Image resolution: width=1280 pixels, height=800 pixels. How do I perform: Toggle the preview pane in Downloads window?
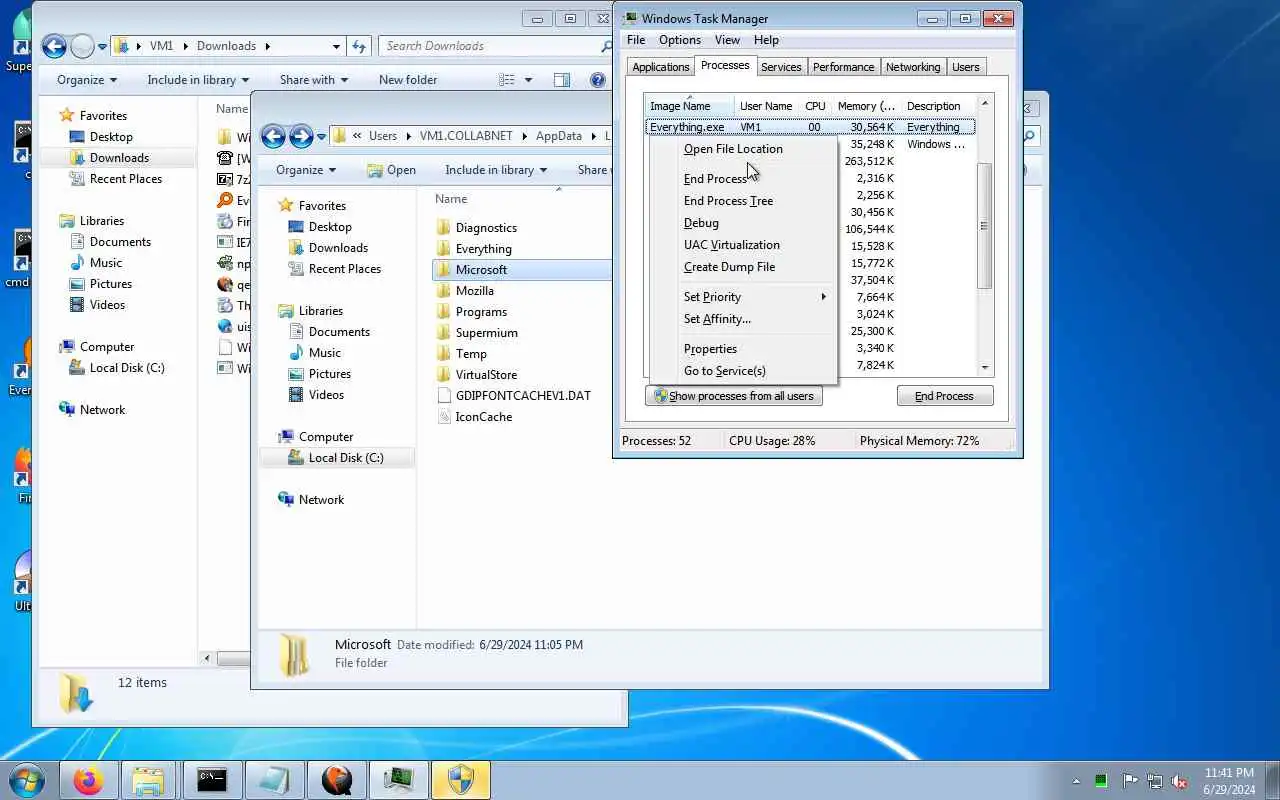pos(562,80)
